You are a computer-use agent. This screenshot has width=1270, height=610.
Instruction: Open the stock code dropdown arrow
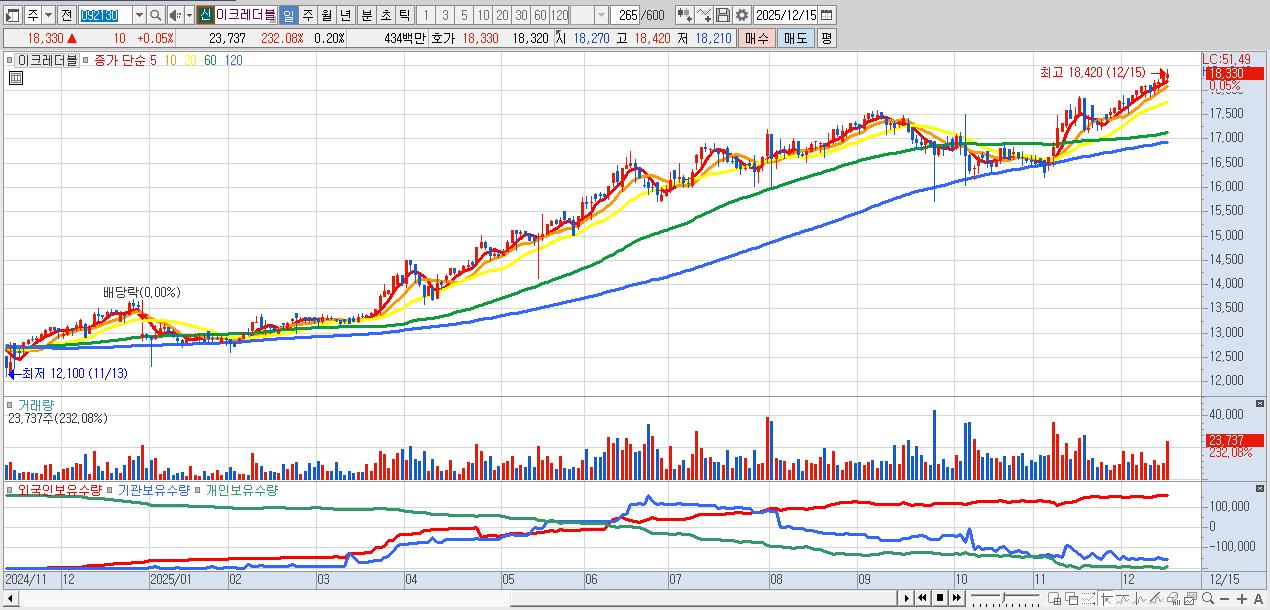pyautogui.click(x=139, y=15)
